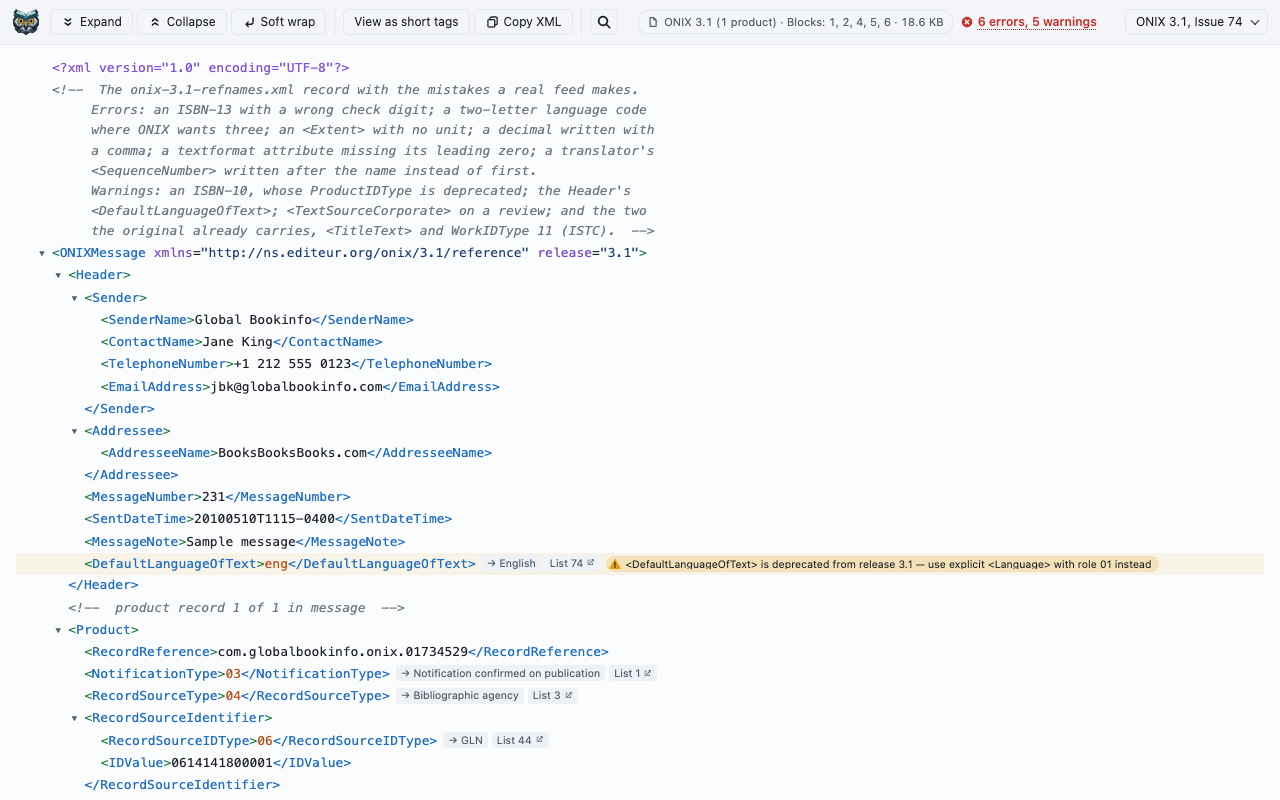
Task: Select the email 'jbk@globalbookinfo.com'
Action: click(x=297, y=387)
